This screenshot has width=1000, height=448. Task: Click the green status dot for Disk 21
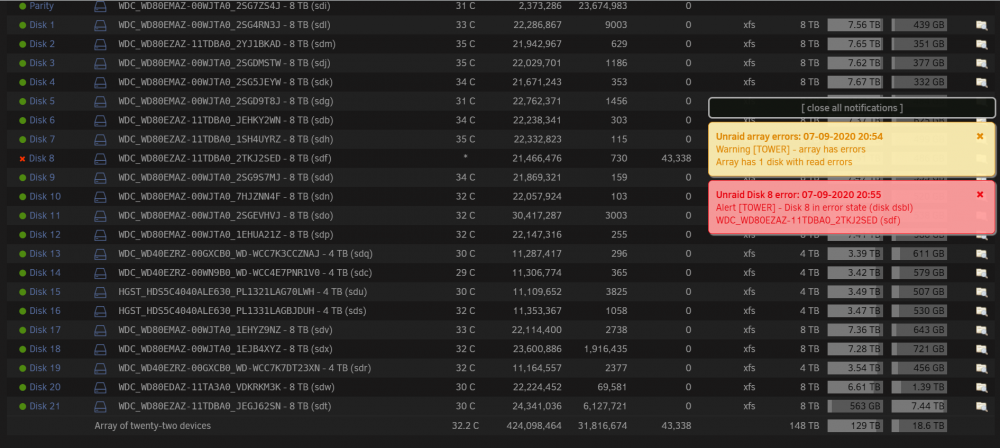coord(22,407)
